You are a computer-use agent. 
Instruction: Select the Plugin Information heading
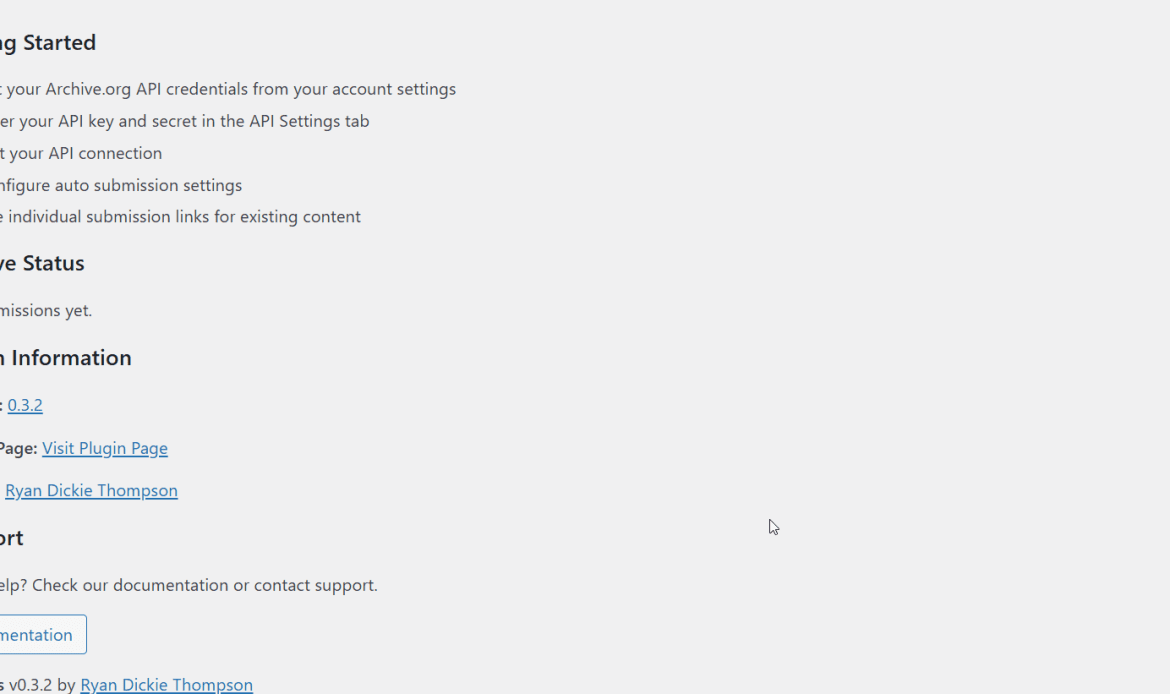[x=66, y=357]
